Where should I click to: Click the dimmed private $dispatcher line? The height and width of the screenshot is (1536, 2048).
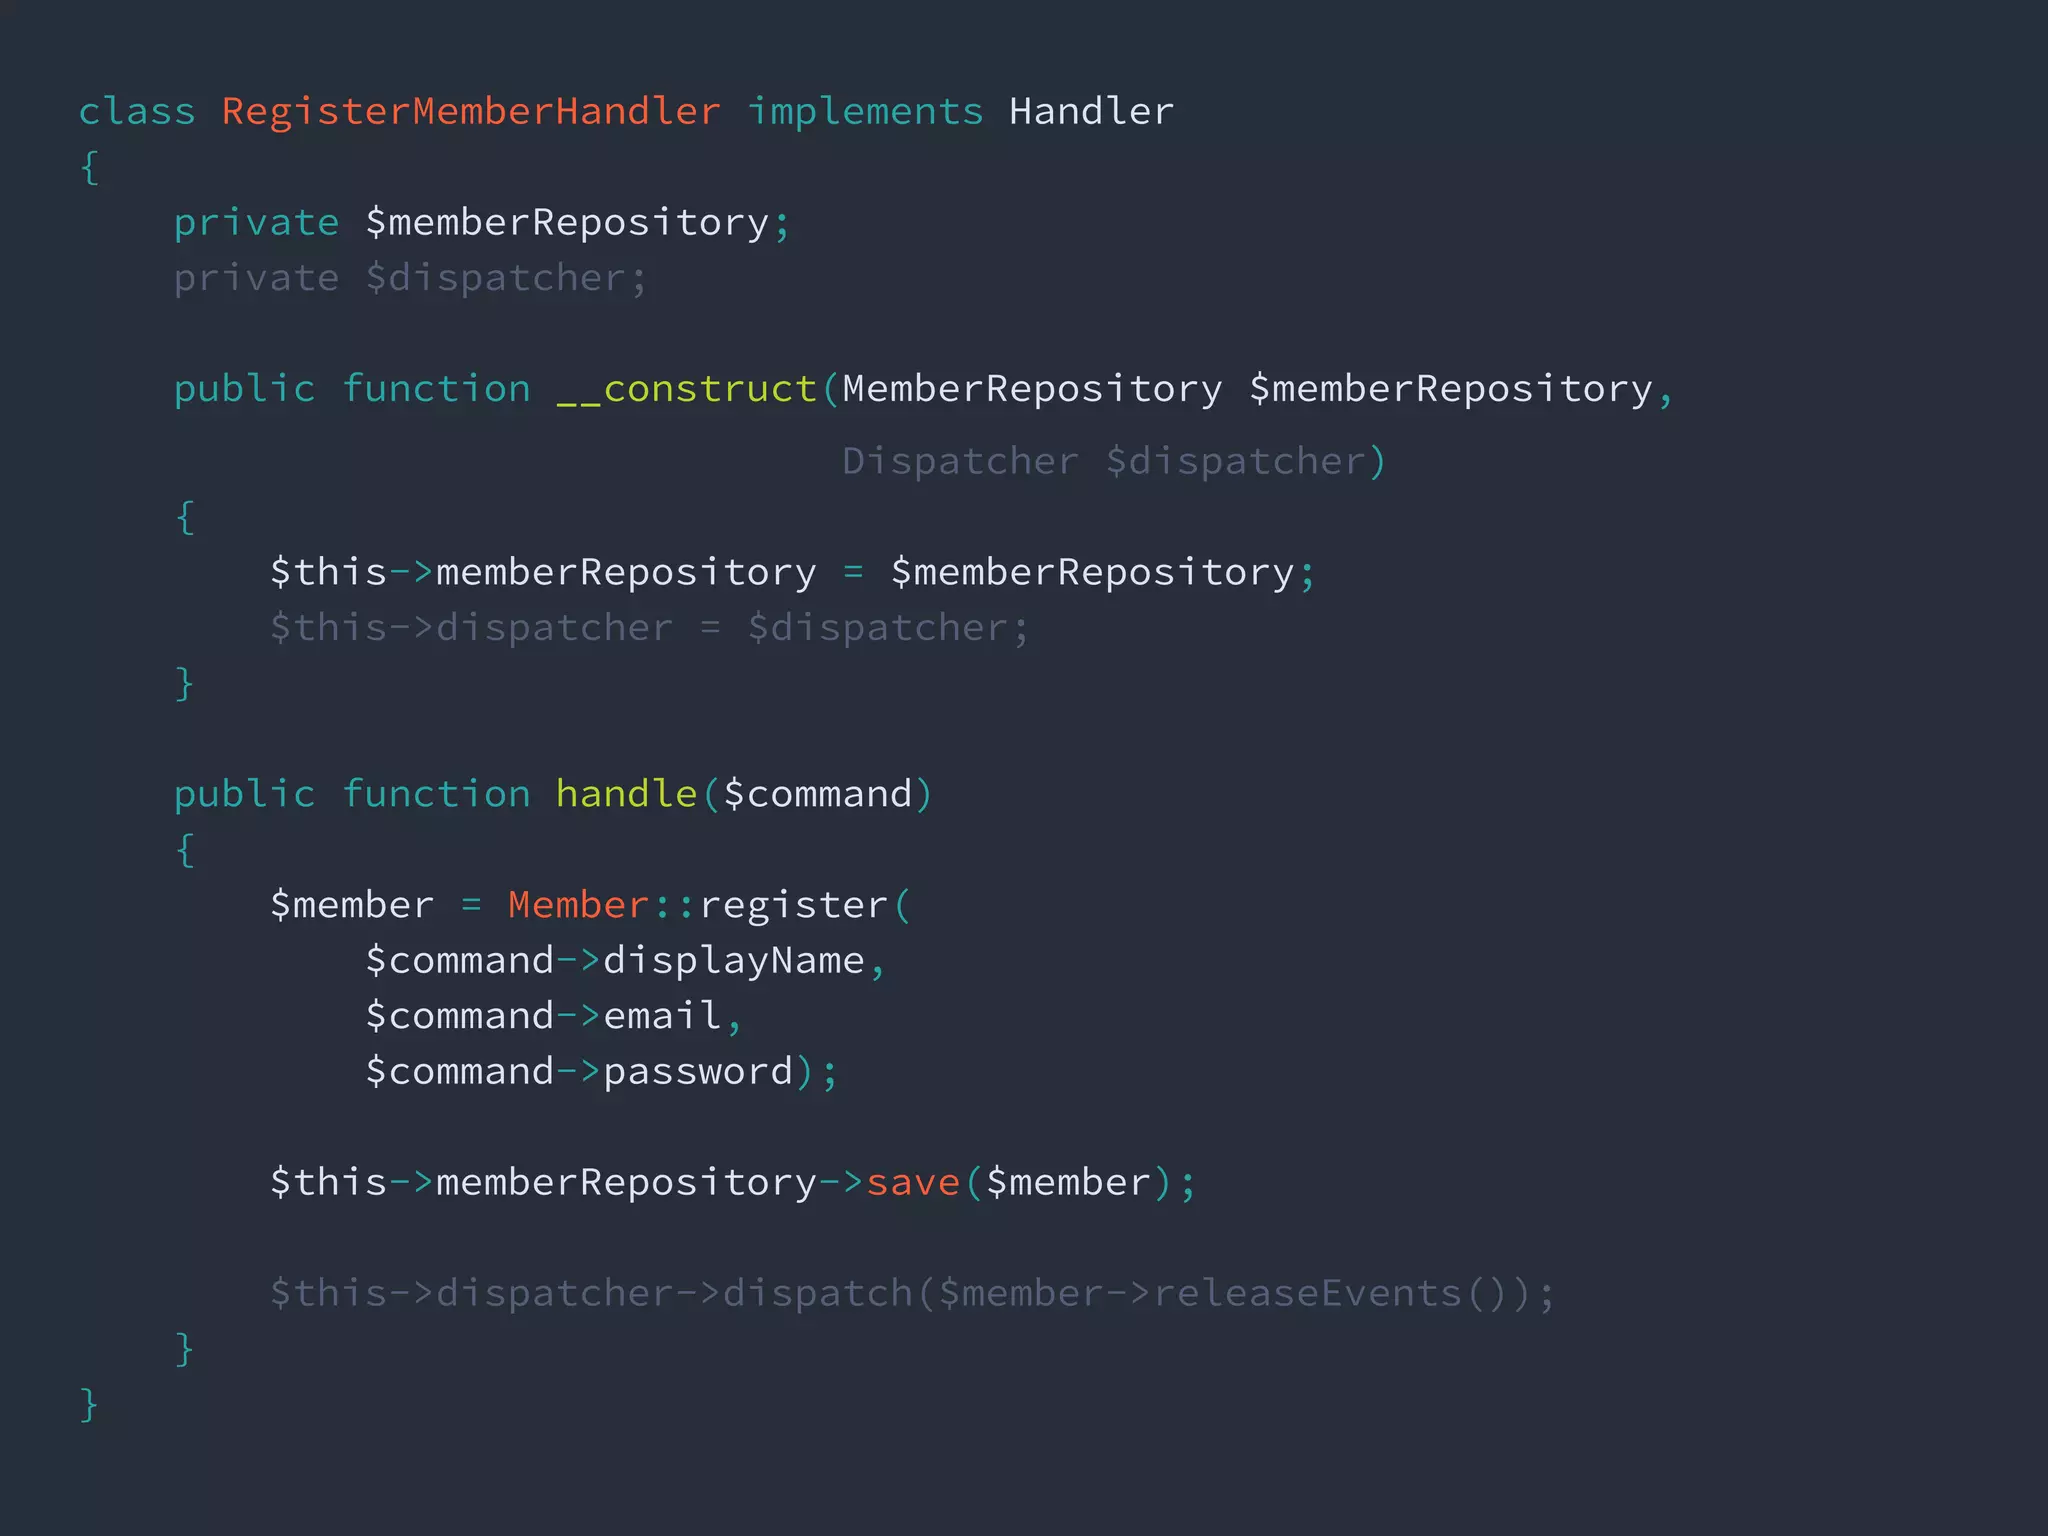(x=410, y=278)
